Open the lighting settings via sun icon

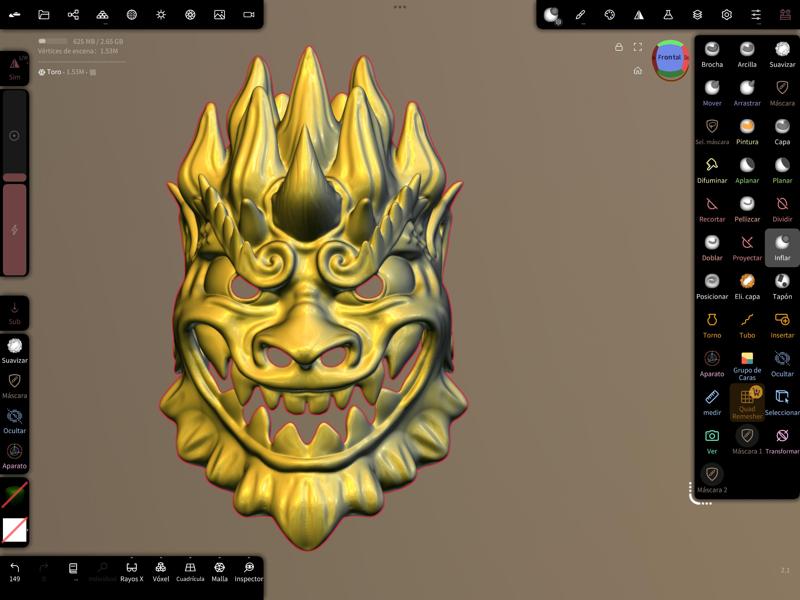pos(160,14)
